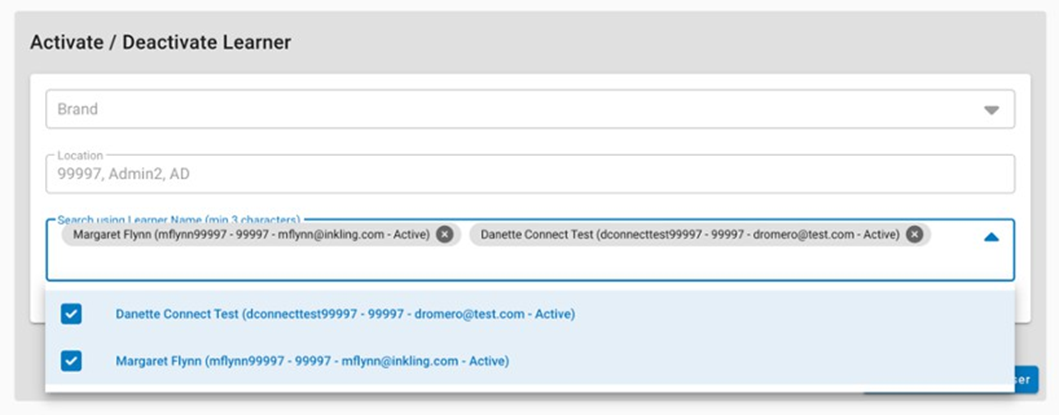Screen dimensions: 1059x415
Task: Click the Search using Learner Name label
Action: [x=178, y=219]
